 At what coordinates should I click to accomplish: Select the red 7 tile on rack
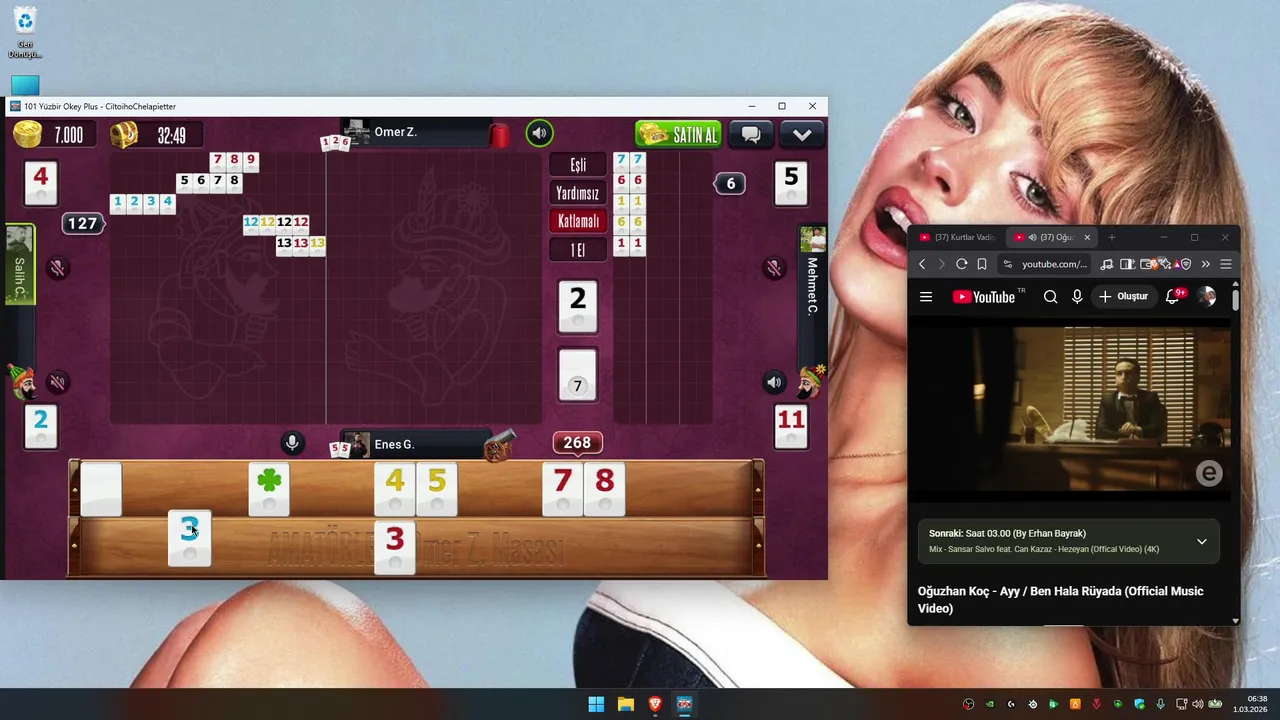pos(562,489)
